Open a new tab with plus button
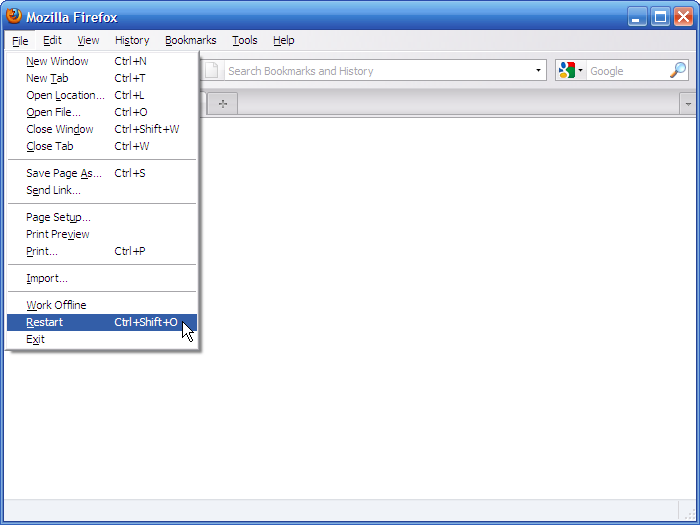This screenshot has width=700, height=525. 223,104
